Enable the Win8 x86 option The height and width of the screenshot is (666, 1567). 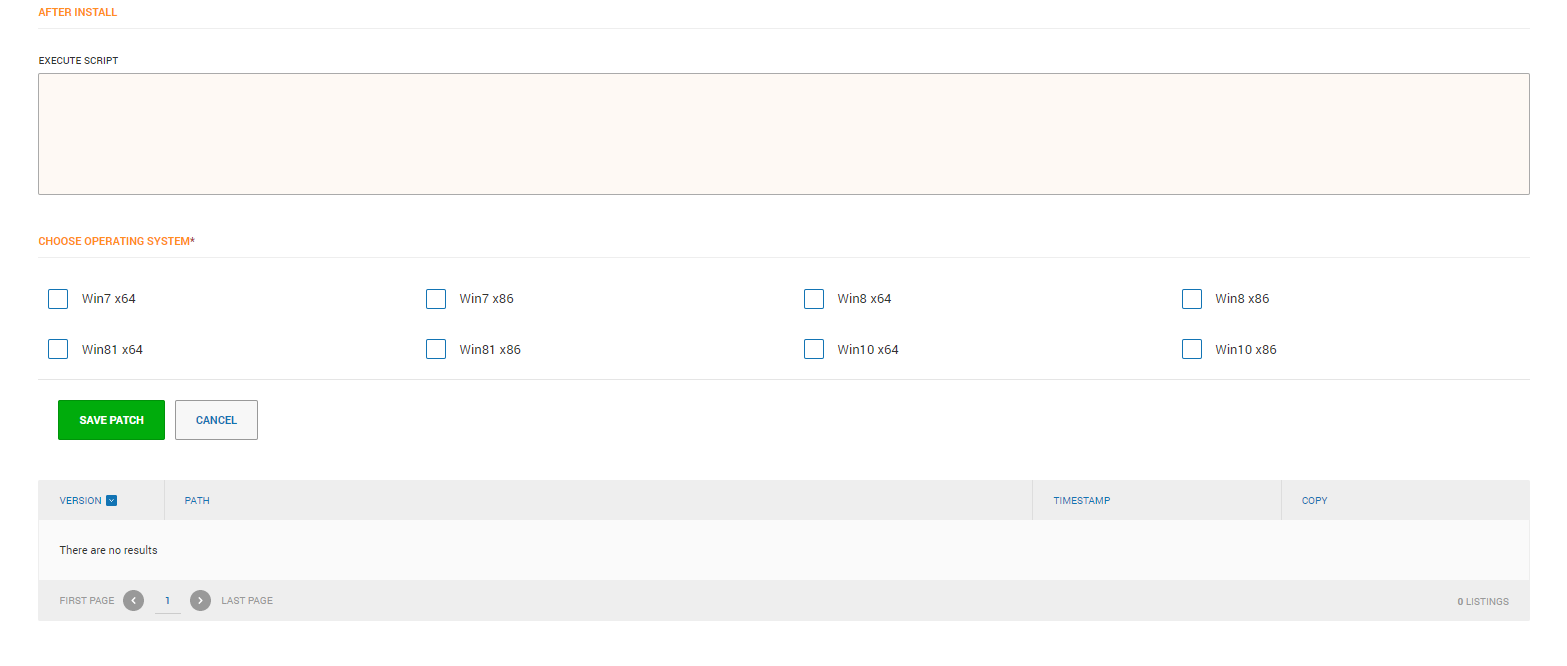tap(1192, 299)
